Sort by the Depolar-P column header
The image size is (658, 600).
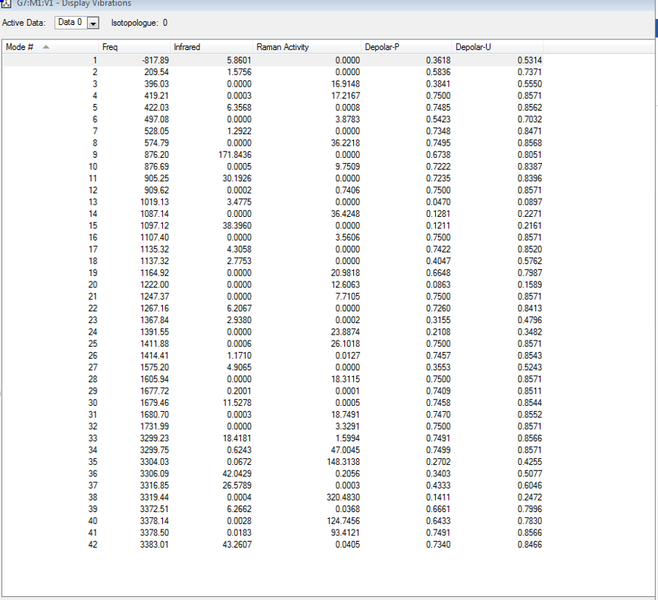click(407, 47)
